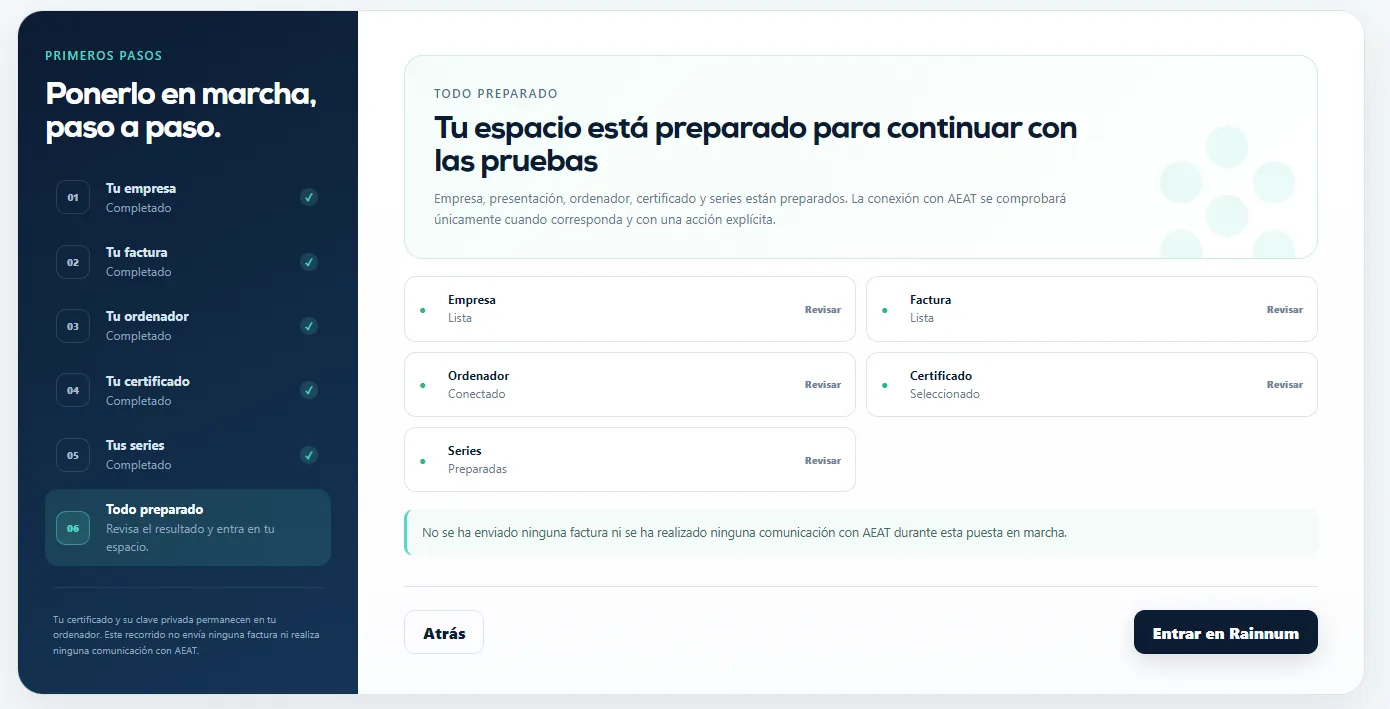Click the 03 step number badge
This screenshot has width=1390, height=709.
coord(73,326)
